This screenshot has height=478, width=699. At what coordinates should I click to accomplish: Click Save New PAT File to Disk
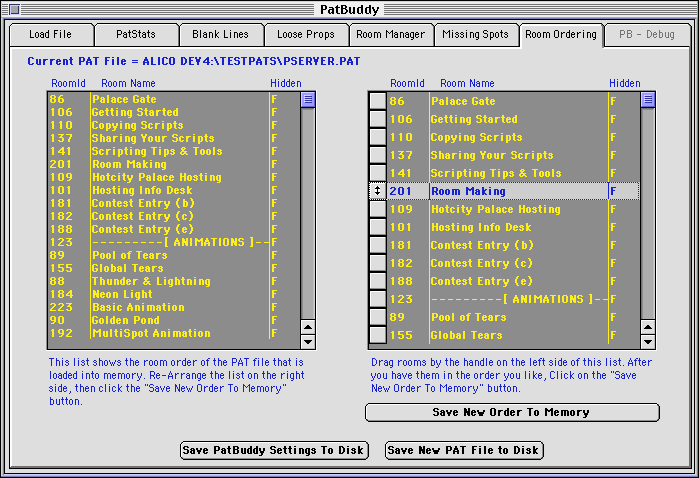(x=464, y=450)
